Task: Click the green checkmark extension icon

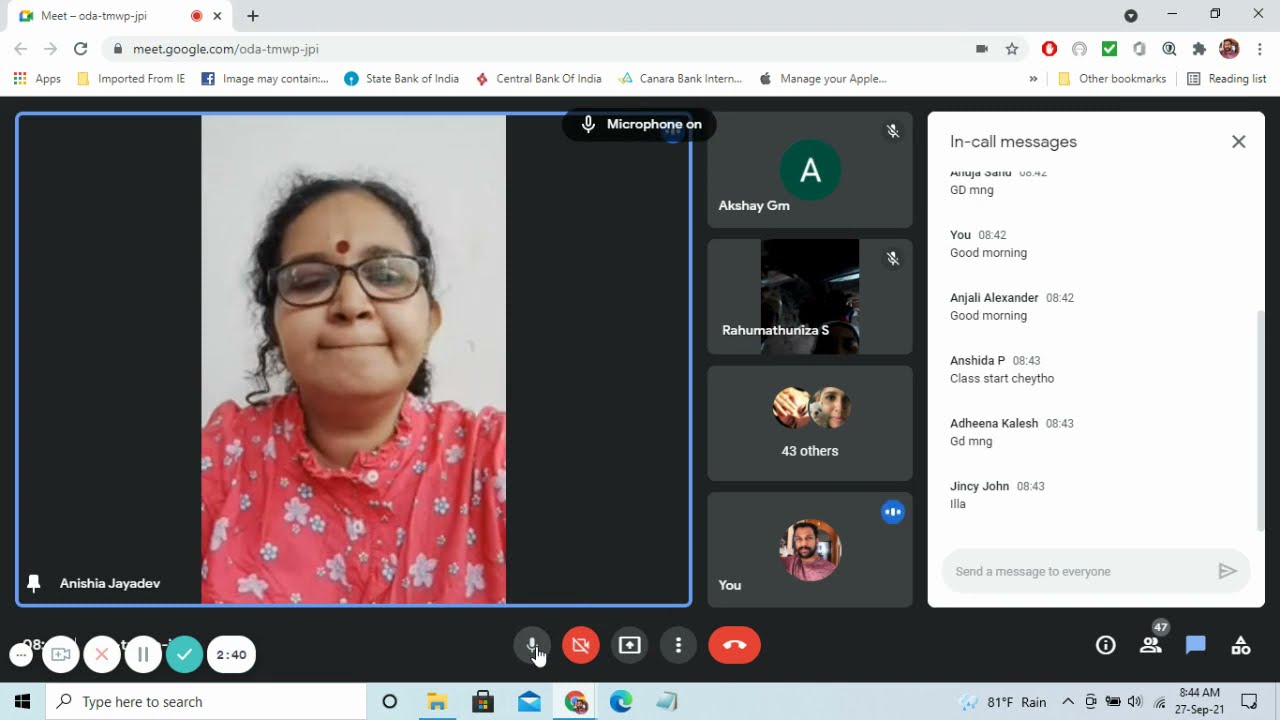Action: (1109, 48)
